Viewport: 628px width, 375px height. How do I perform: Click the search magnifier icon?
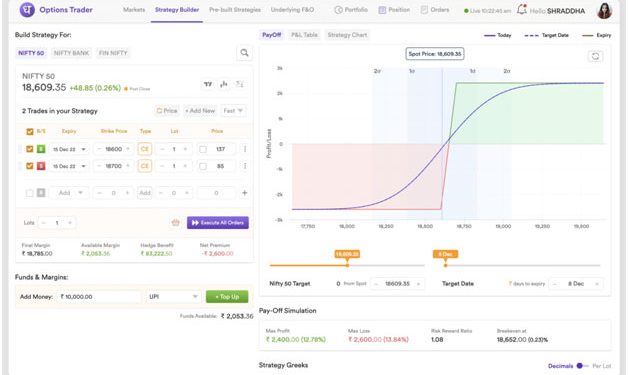click(x=244, y=53)
